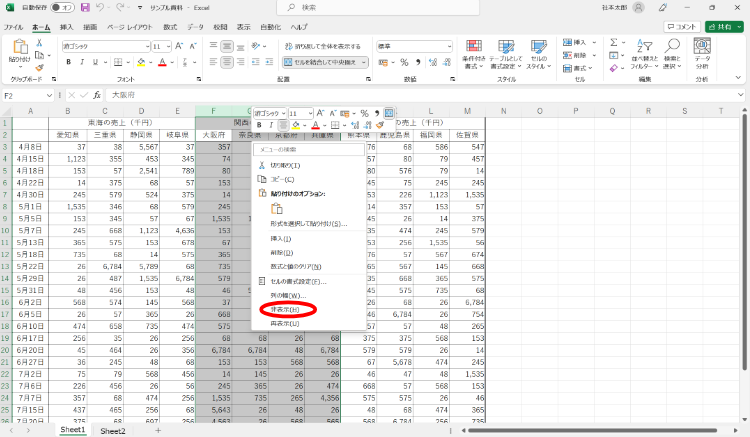750x437 pixels.
Task: Click the insert function fx icon
Action: [x=97, y=95]
